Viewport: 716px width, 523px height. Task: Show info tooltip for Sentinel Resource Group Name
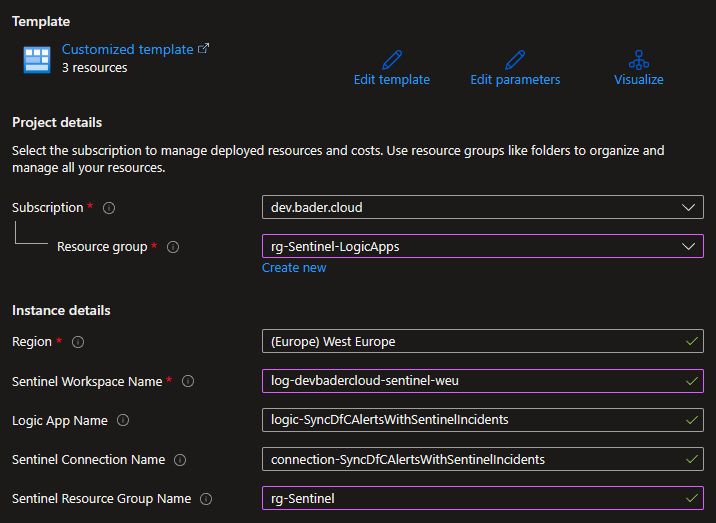point(206,499)
